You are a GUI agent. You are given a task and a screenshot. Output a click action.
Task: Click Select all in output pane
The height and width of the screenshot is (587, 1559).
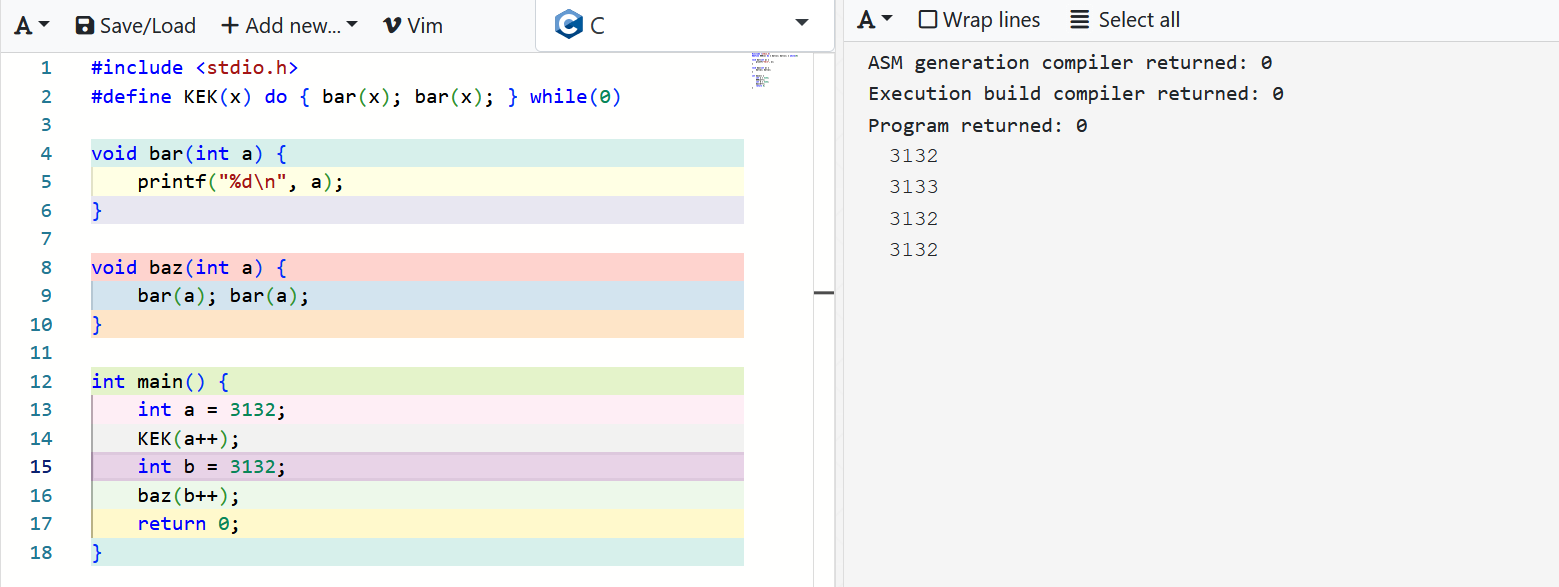click(1125, 20)
